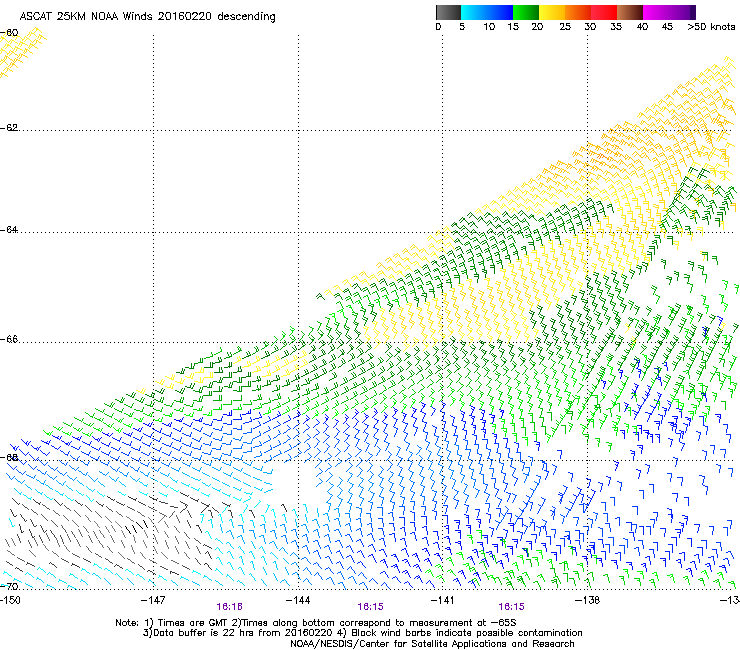The height and width of the screenshot is (650, 740).
Task: Select the yellow 20-25 knots legend segment
Action: (552, 12)
